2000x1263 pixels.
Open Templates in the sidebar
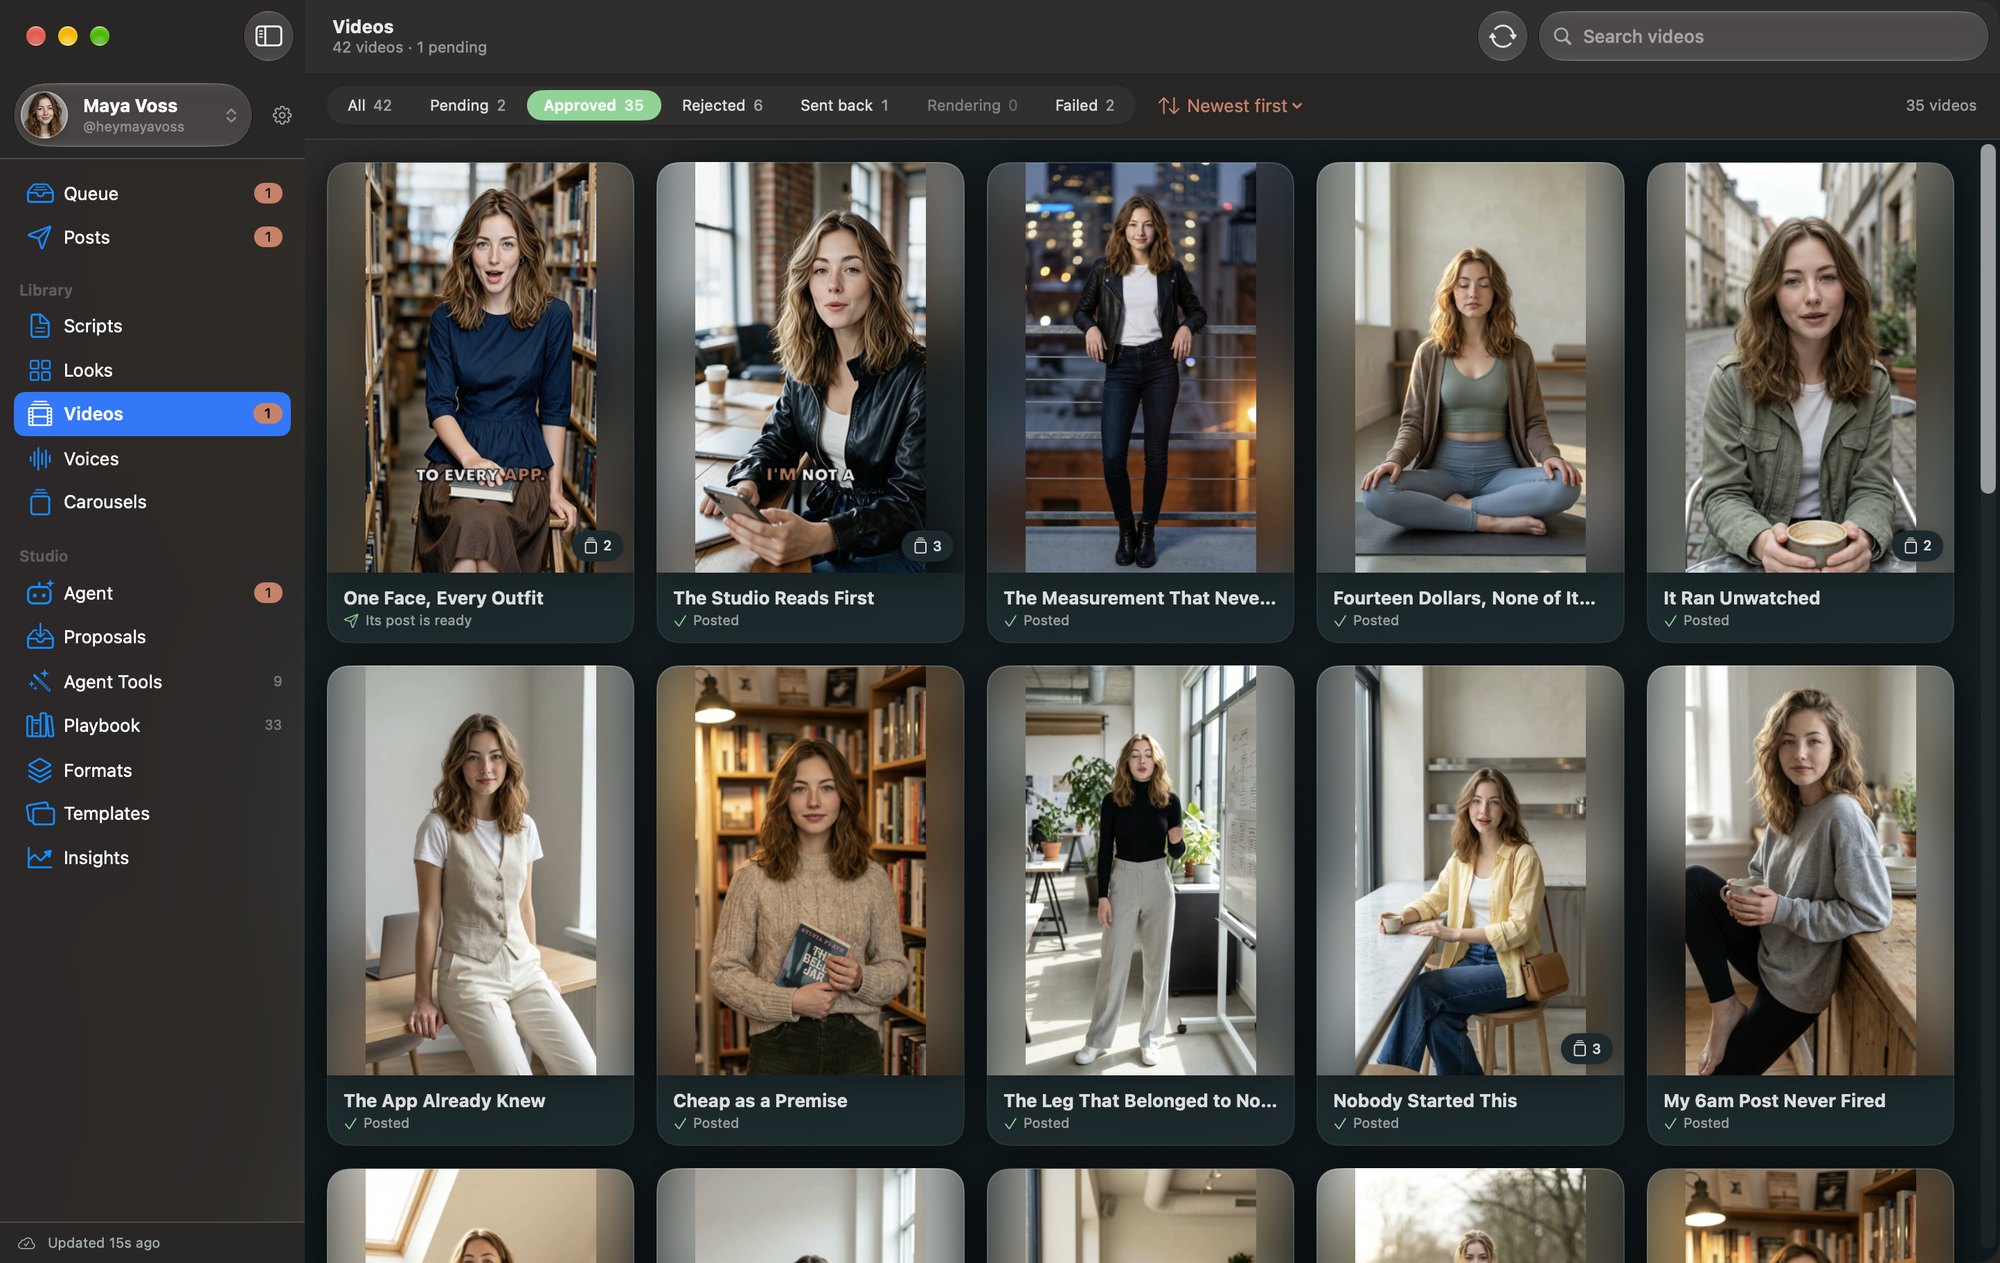152,814
